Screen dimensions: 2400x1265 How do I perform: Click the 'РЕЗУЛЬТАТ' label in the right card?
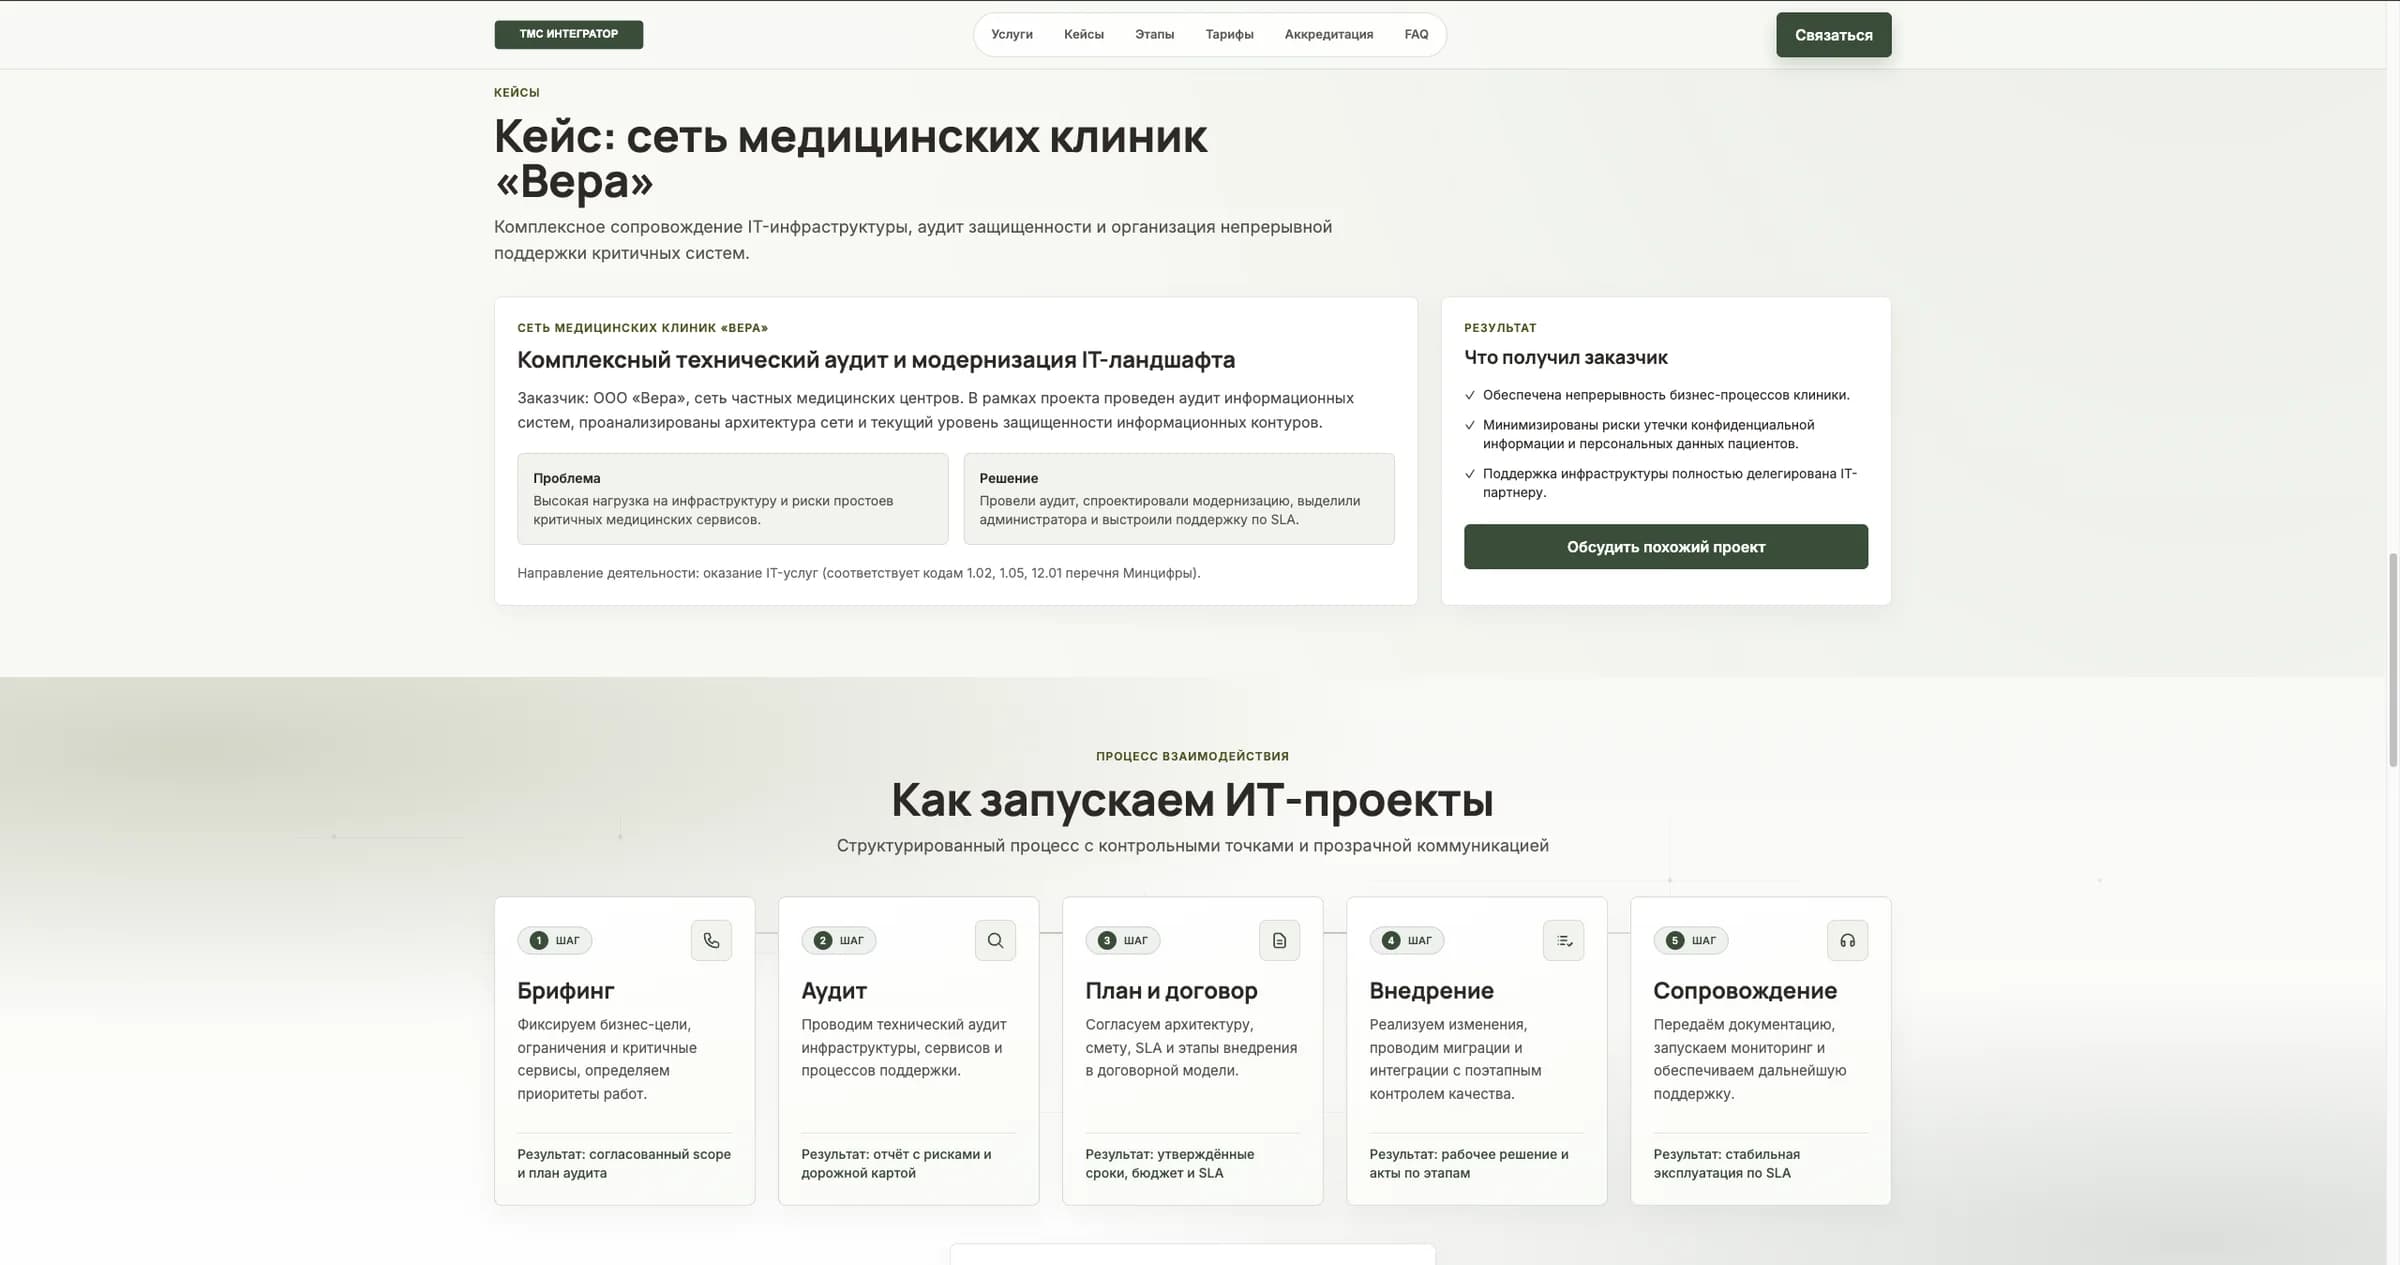[x=1500, y=328]
